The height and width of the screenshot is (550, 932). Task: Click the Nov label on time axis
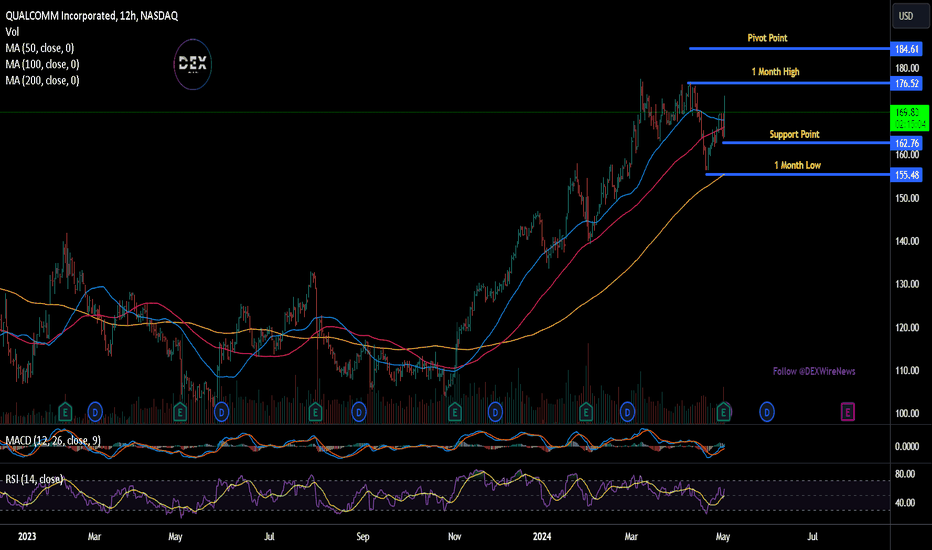pyautogui.click(x=455, y=536)
